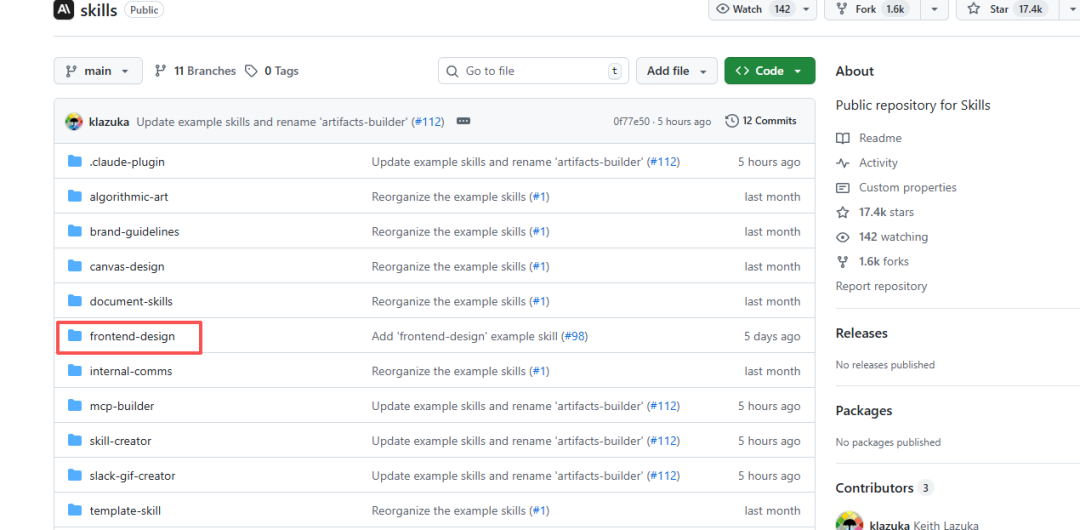Click the klazuka author avatar in commit bar
Viewport: 1080px width, 530px height.
[x=74, y=122]
